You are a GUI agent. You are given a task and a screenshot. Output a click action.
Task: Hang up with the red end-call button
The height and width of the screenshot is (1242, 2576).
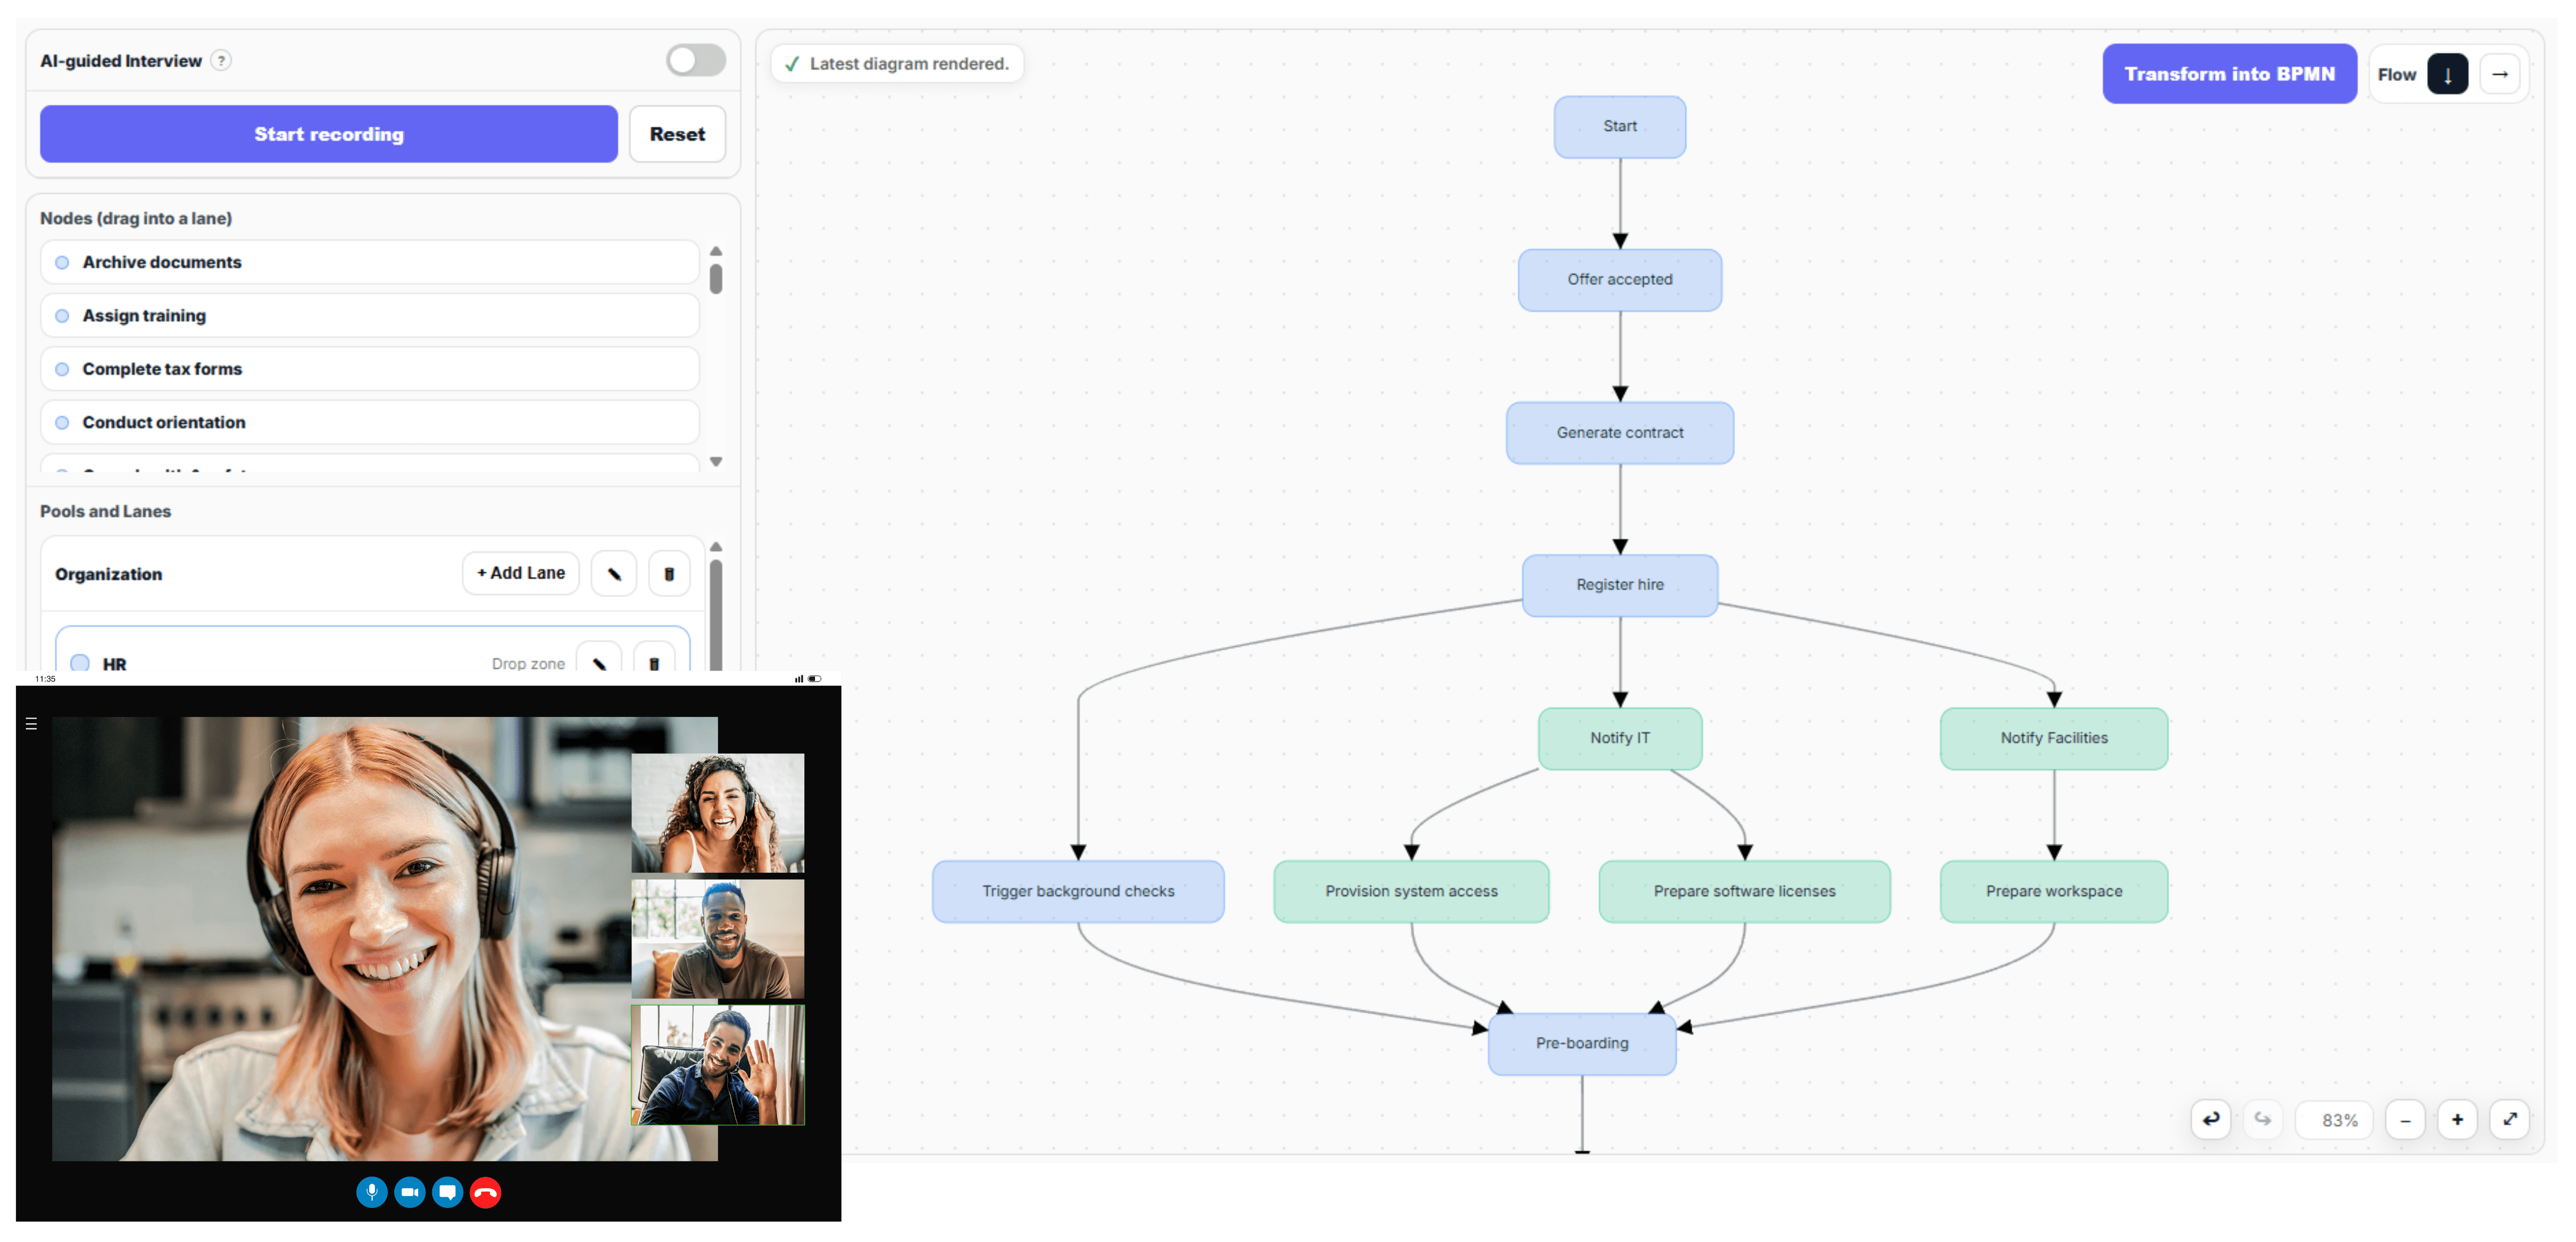pyautogui.click(x=486, y=1192)
